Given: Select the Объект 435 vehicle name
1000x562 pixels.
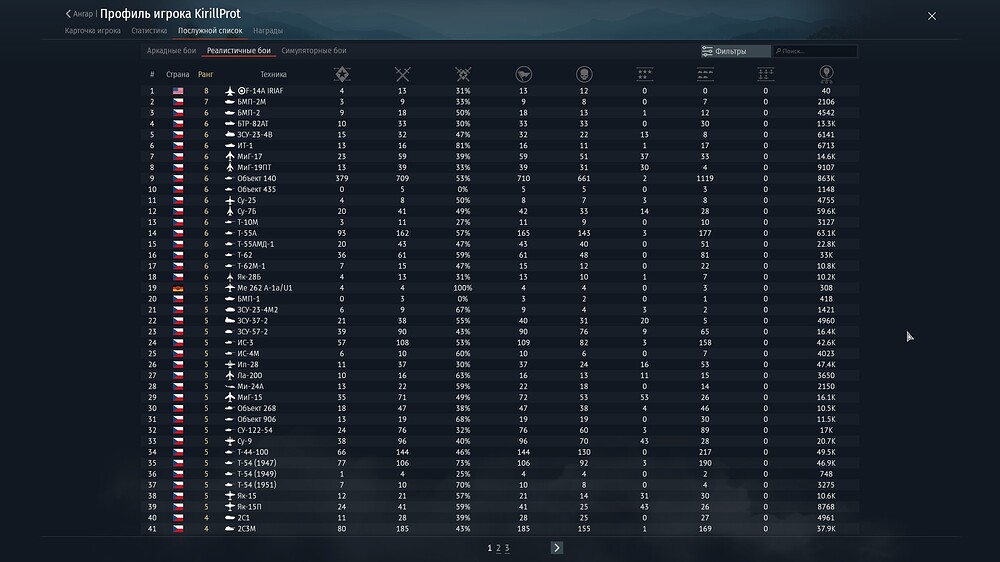Looking at the screenshot, I should click(256, 189).
